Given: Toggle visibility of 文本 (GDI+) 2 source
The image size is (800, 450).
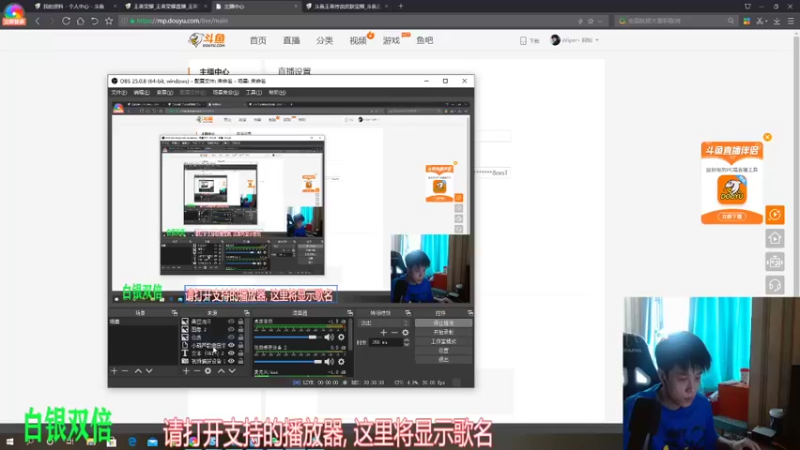Looking at the screenshot, I should [231, 353].
